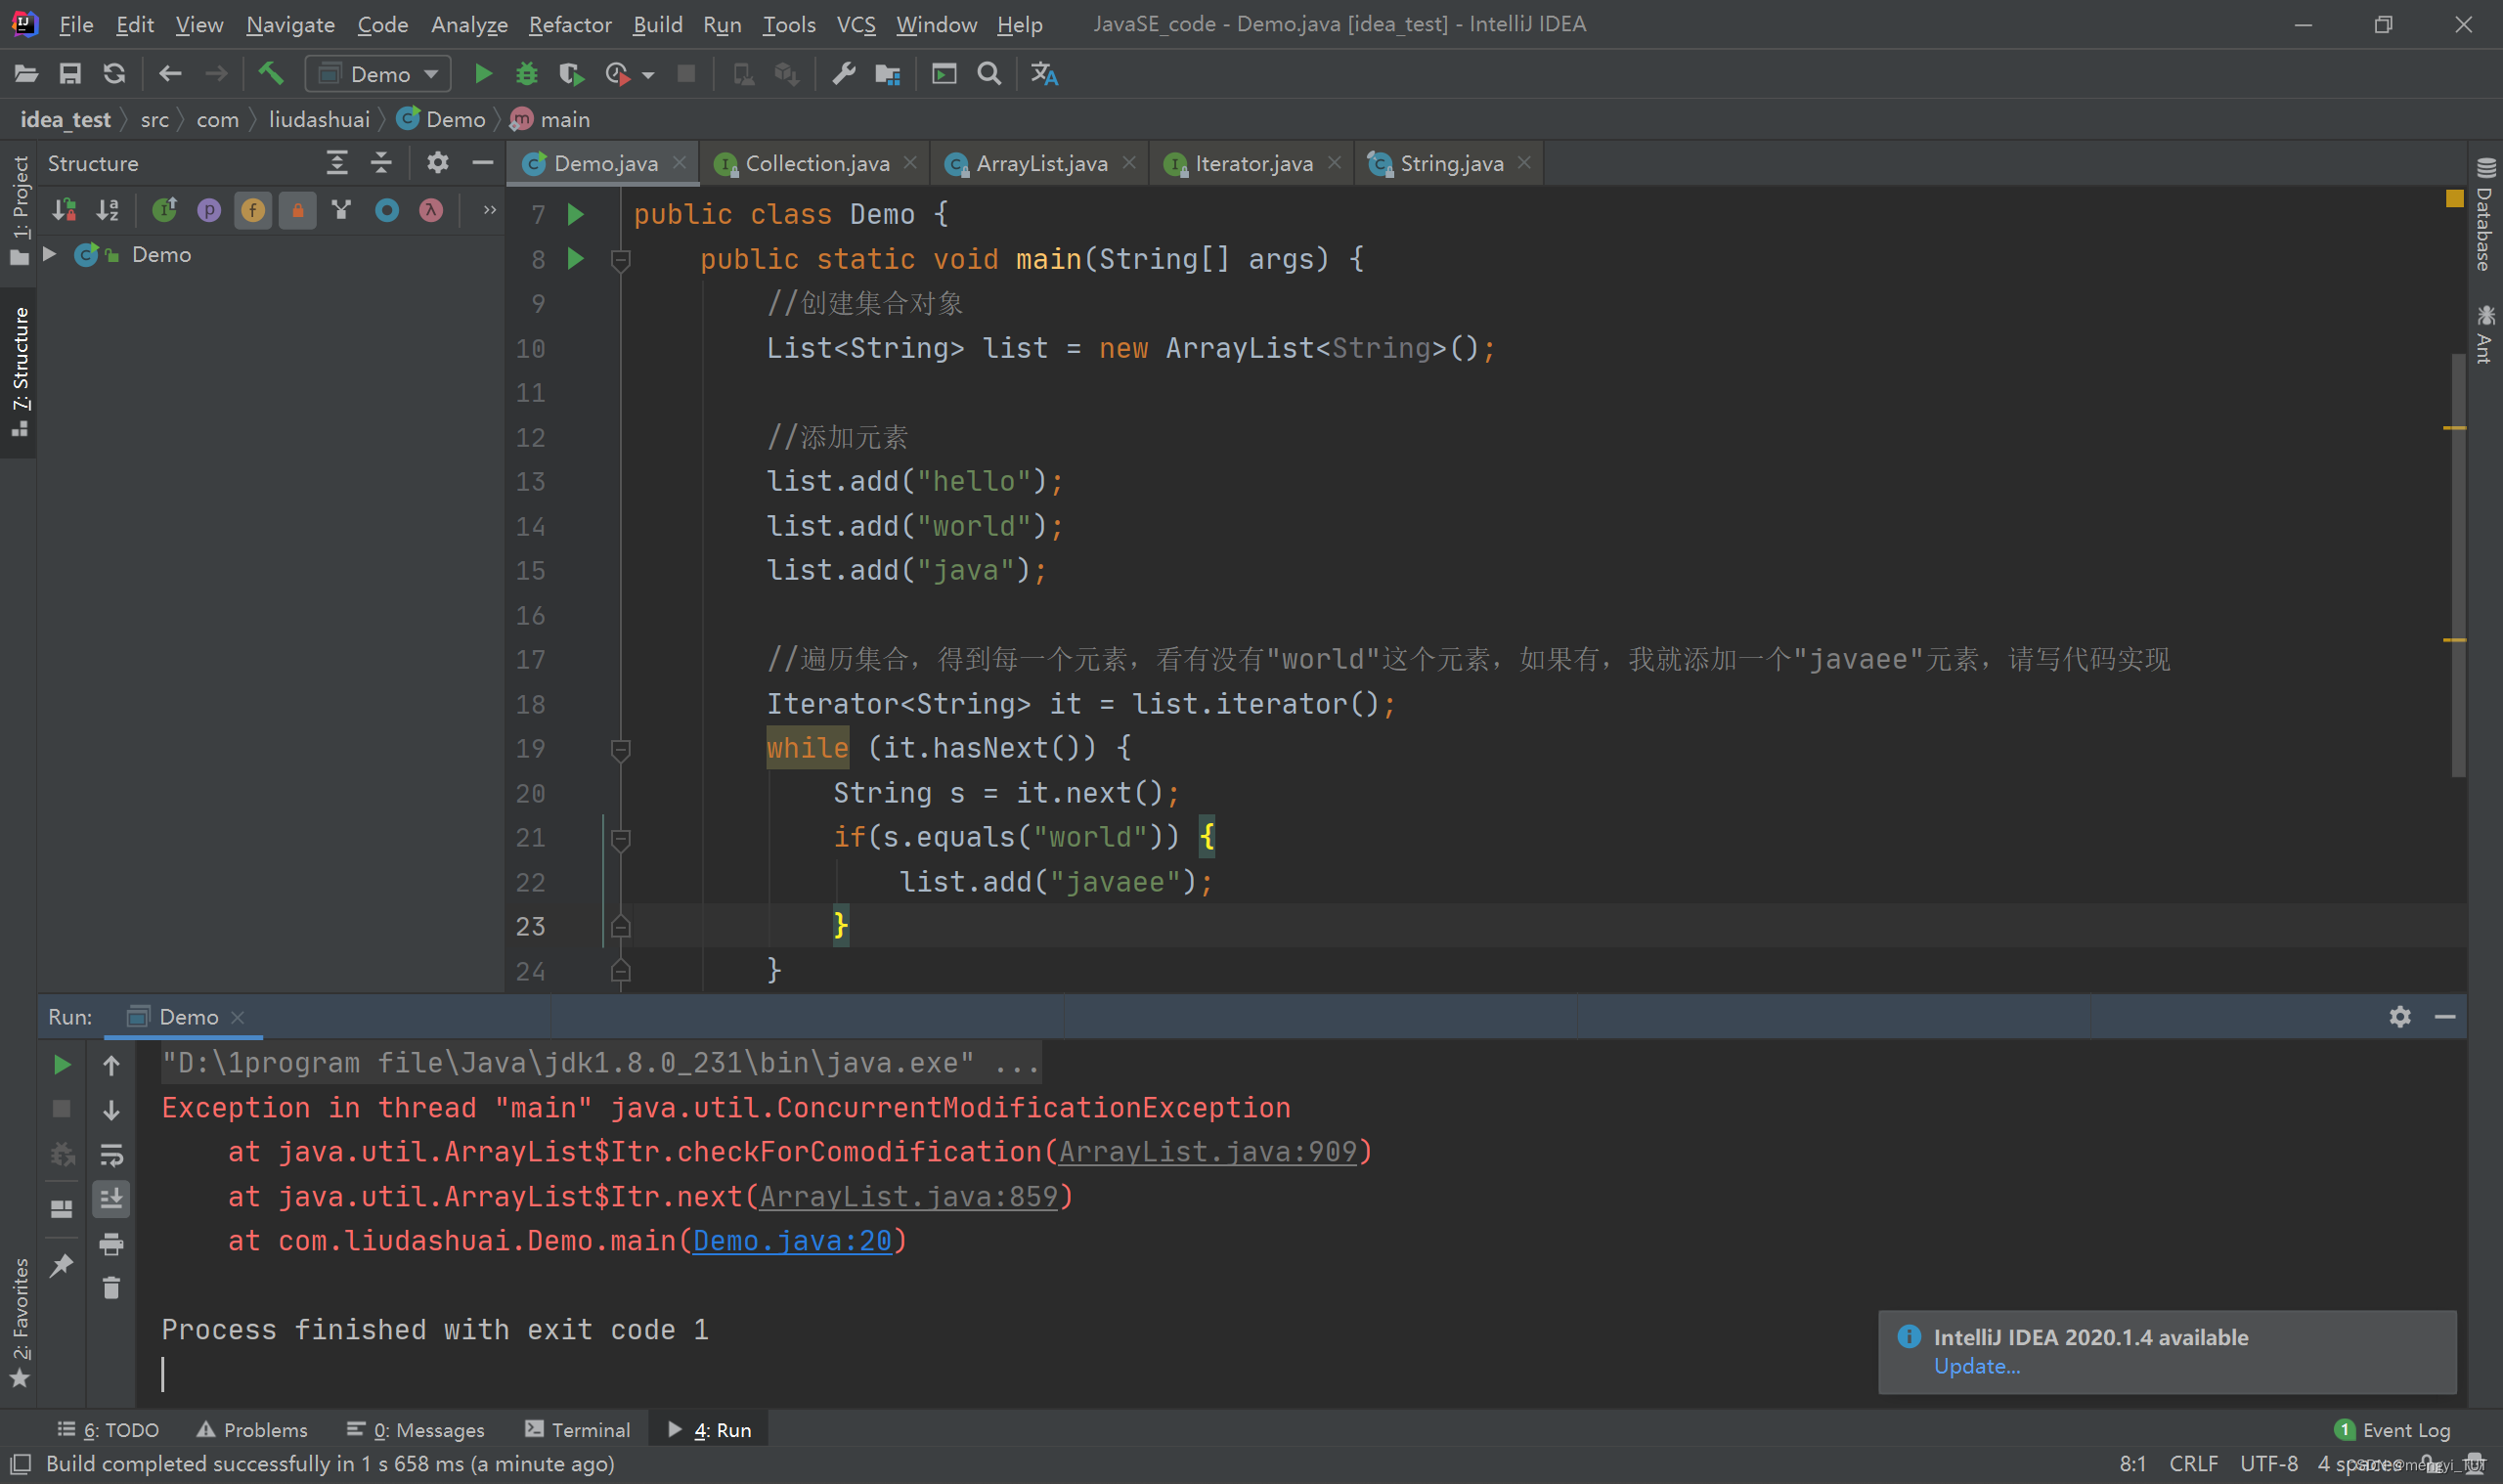Open the Demo run configuration dropdown
The image size is (2503, 1484).
click(x=378, y=74)
